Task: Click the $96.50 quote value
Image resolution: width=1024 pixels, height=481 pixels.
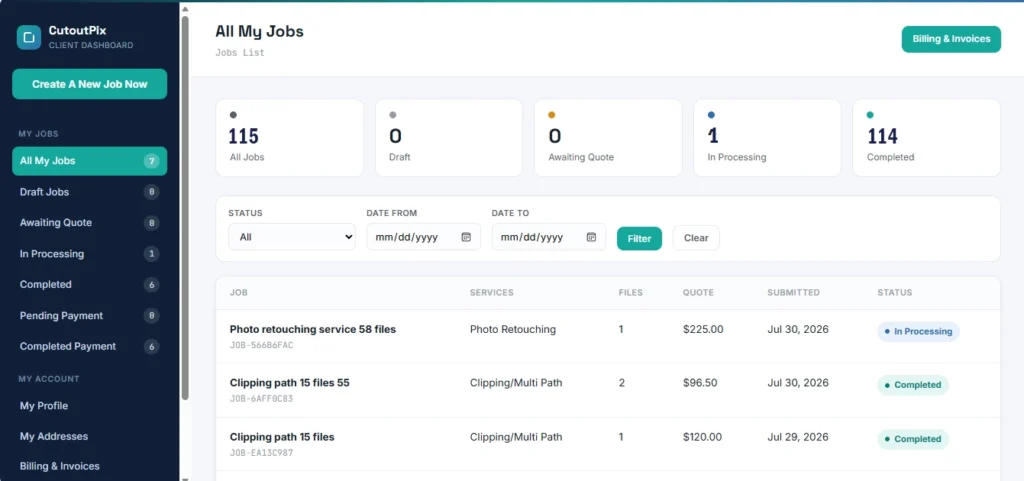Action: point(699,383)
